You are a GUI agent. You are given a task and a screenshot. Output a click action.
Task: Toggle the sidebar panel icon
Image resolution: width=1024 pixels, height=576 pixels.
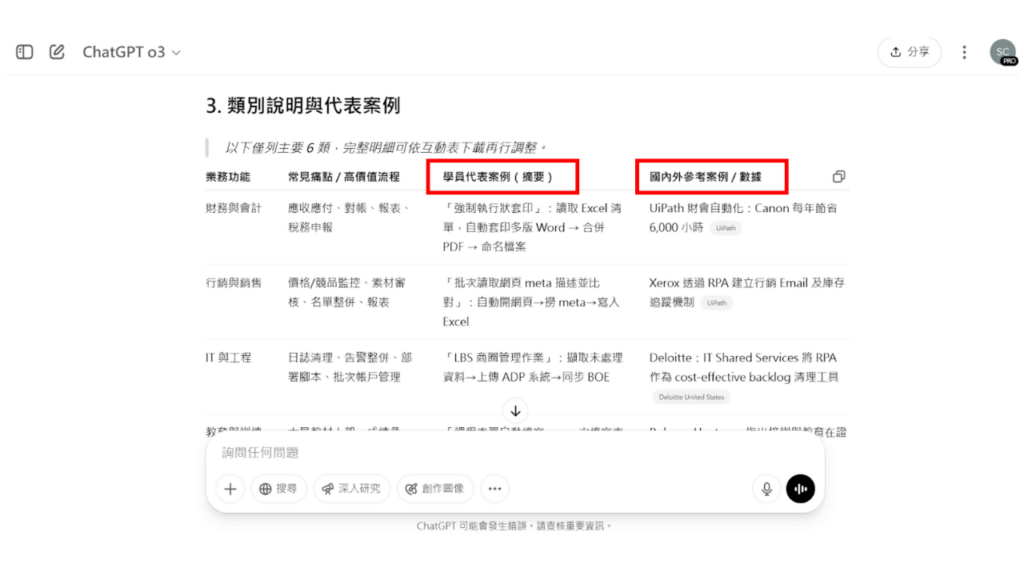point(25,52)
